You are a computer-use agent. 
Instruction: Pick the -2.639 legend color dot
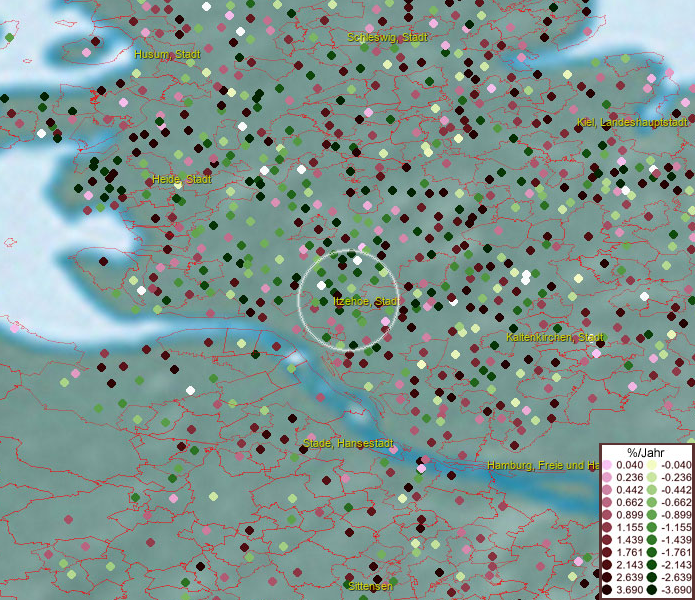tap(652, 577)
